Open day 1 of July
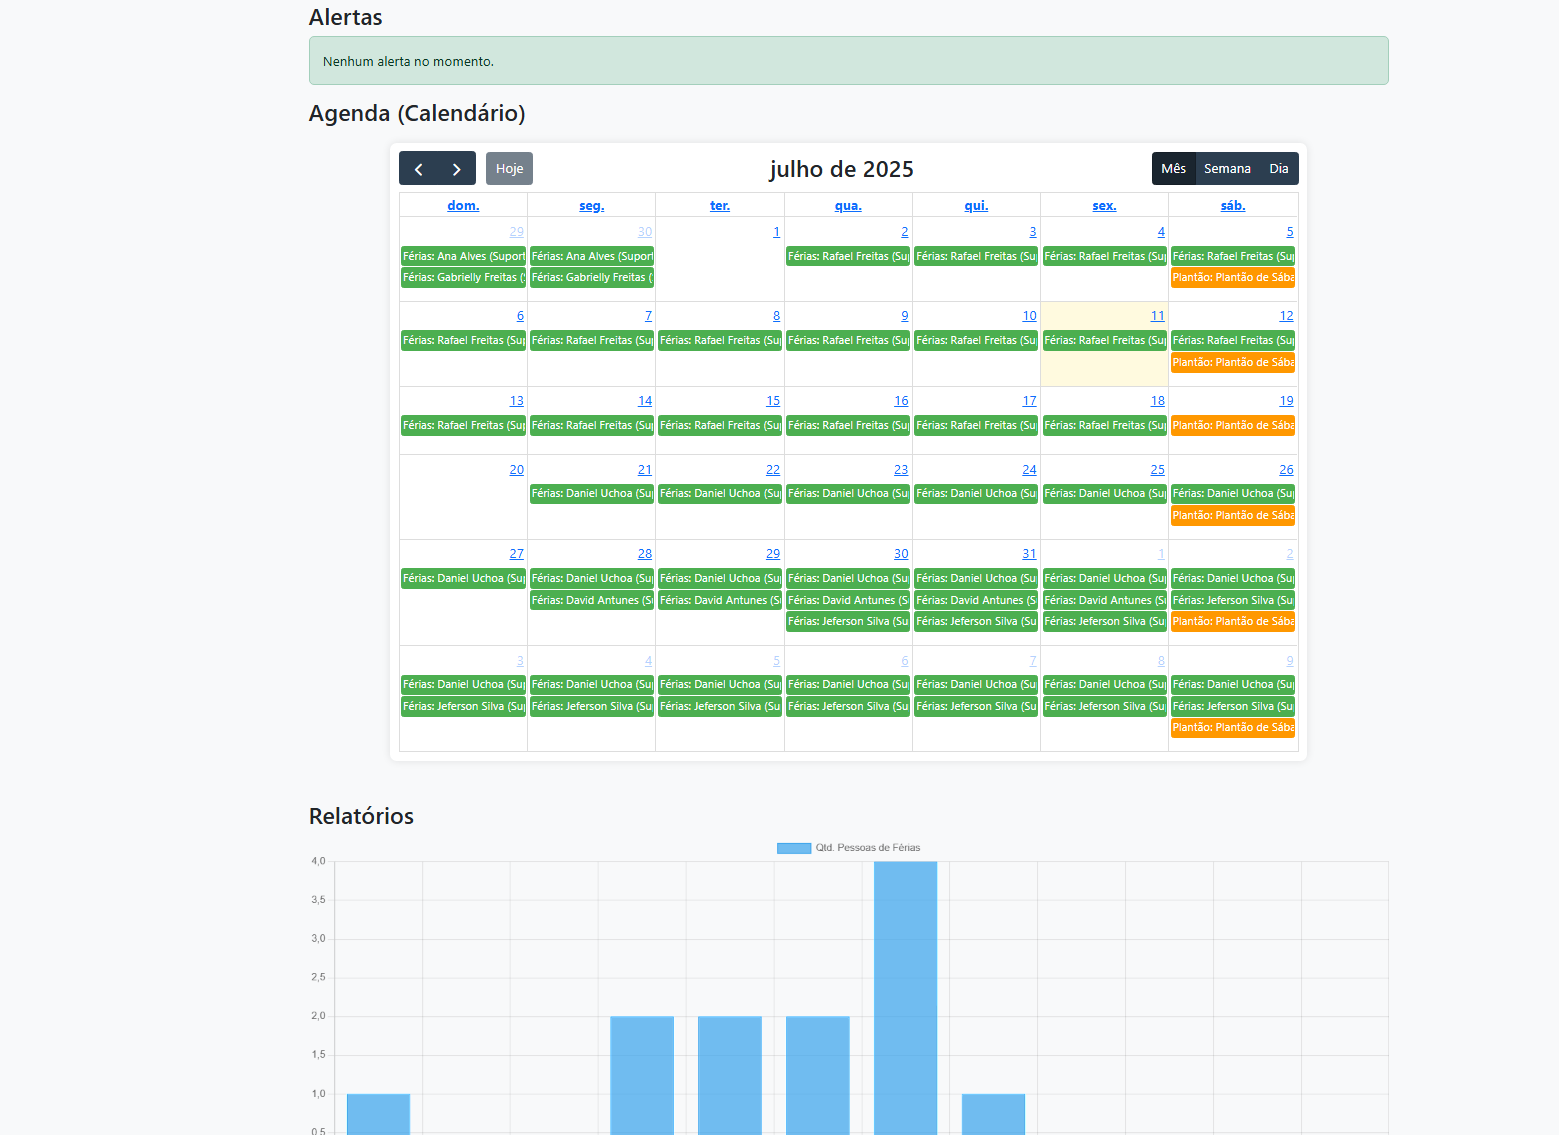 (776, 232)
